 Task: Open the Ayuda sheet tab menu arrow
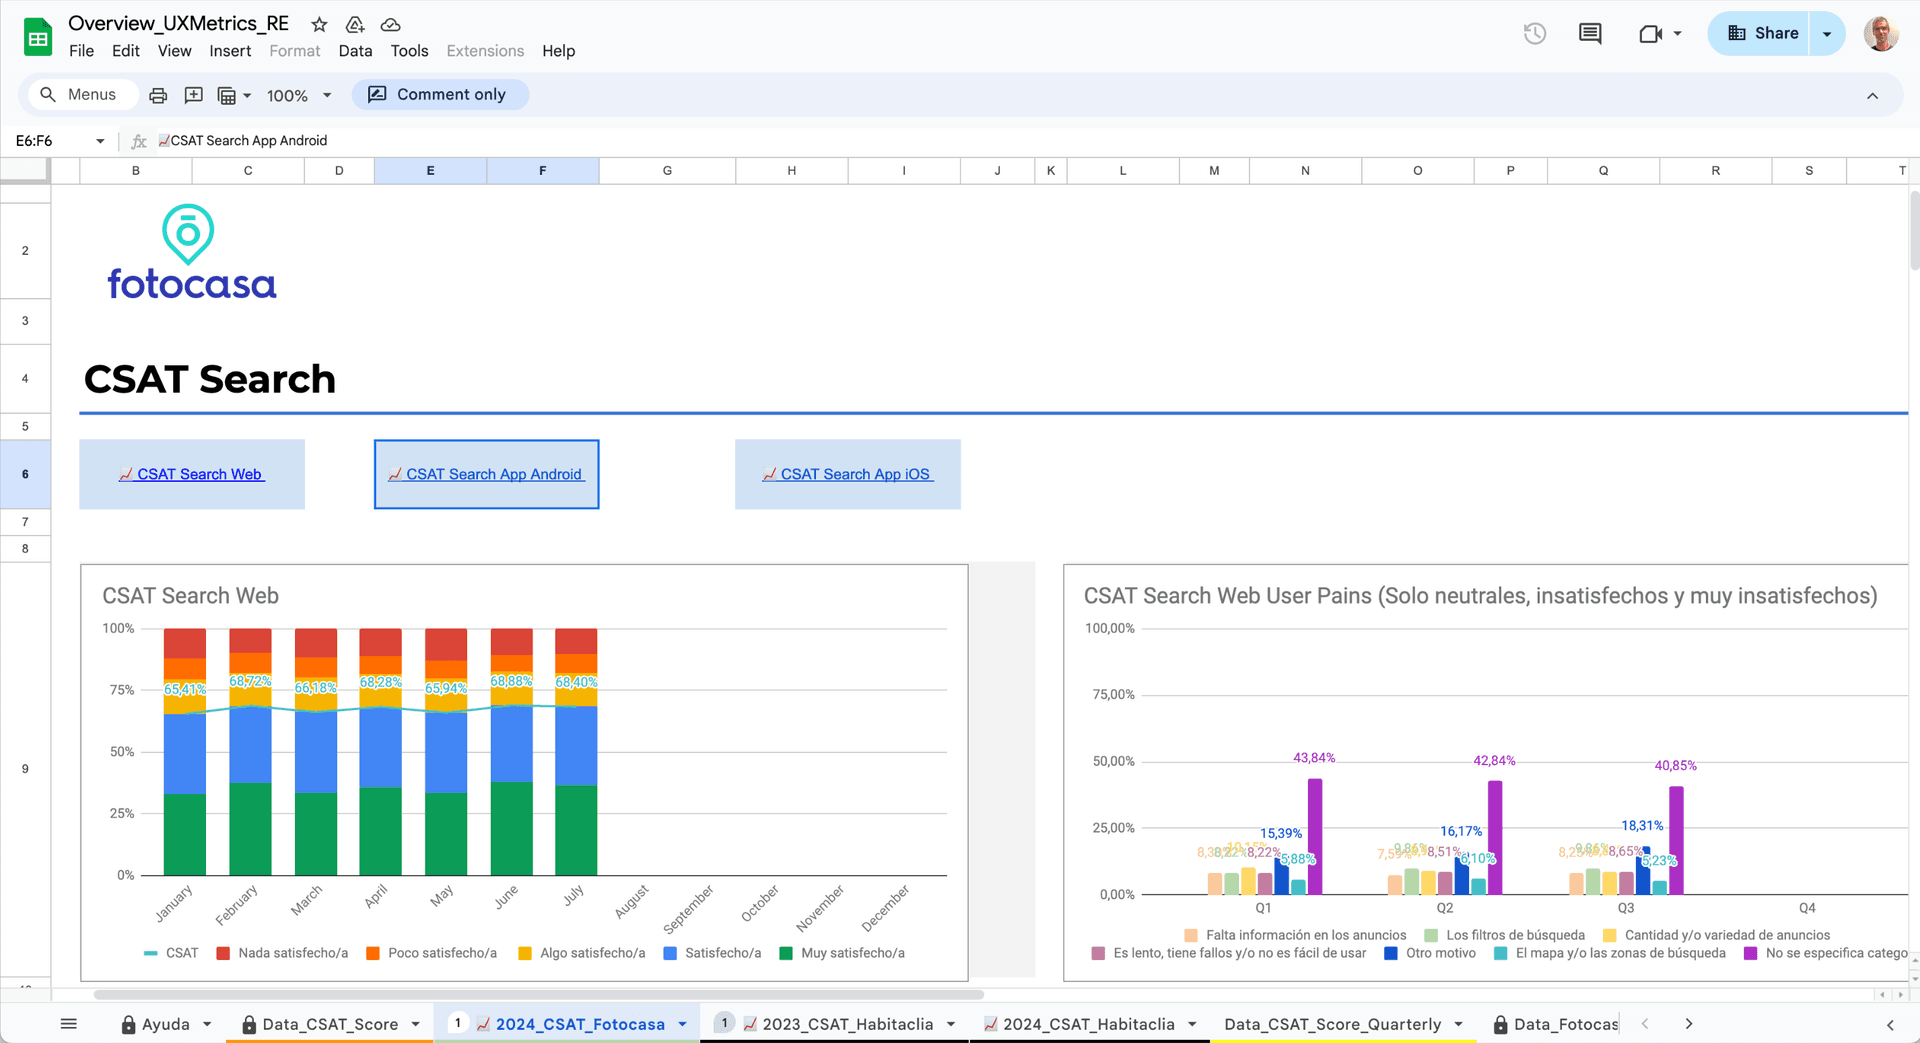click(x=207, y=1024)
